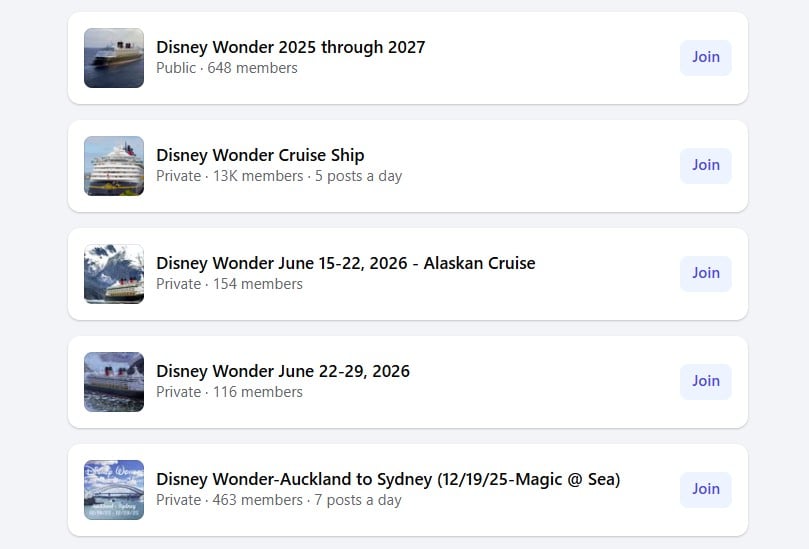Open Disney Wonder 2025 through 2027 title

pos(290,47)
